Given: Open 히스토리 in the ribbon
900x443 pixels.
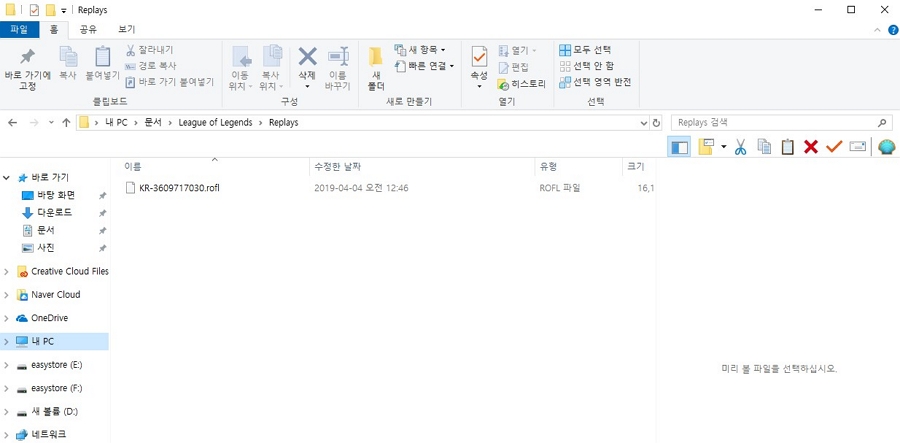Looking at the screenshot, I should pos(521,84).
